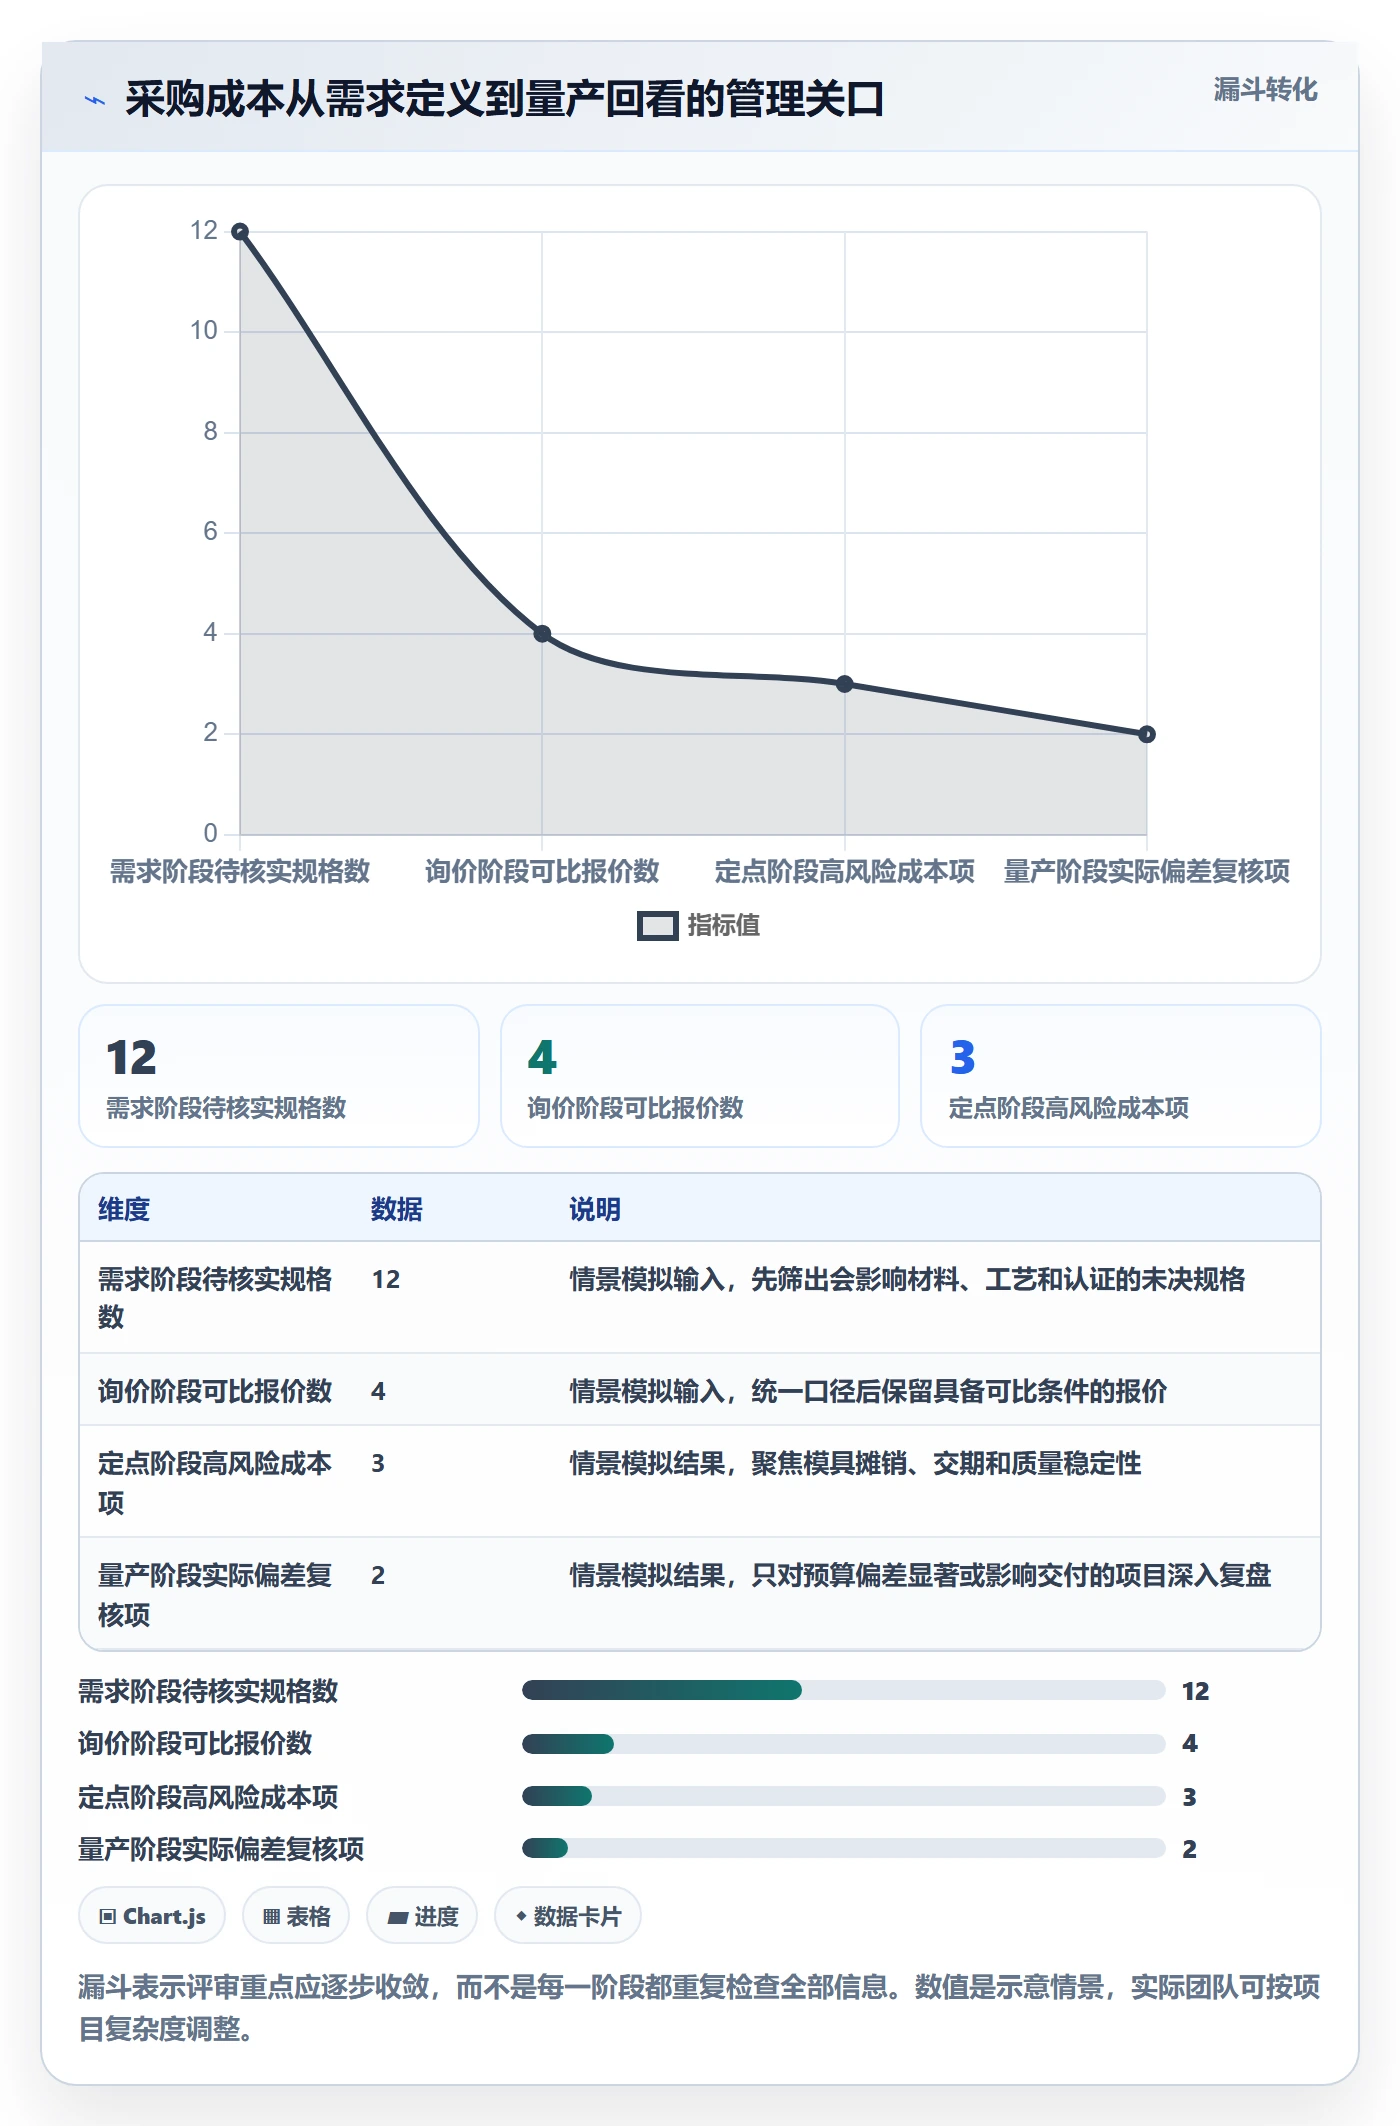Click the 表格 tag chip

click(296, 1916)
